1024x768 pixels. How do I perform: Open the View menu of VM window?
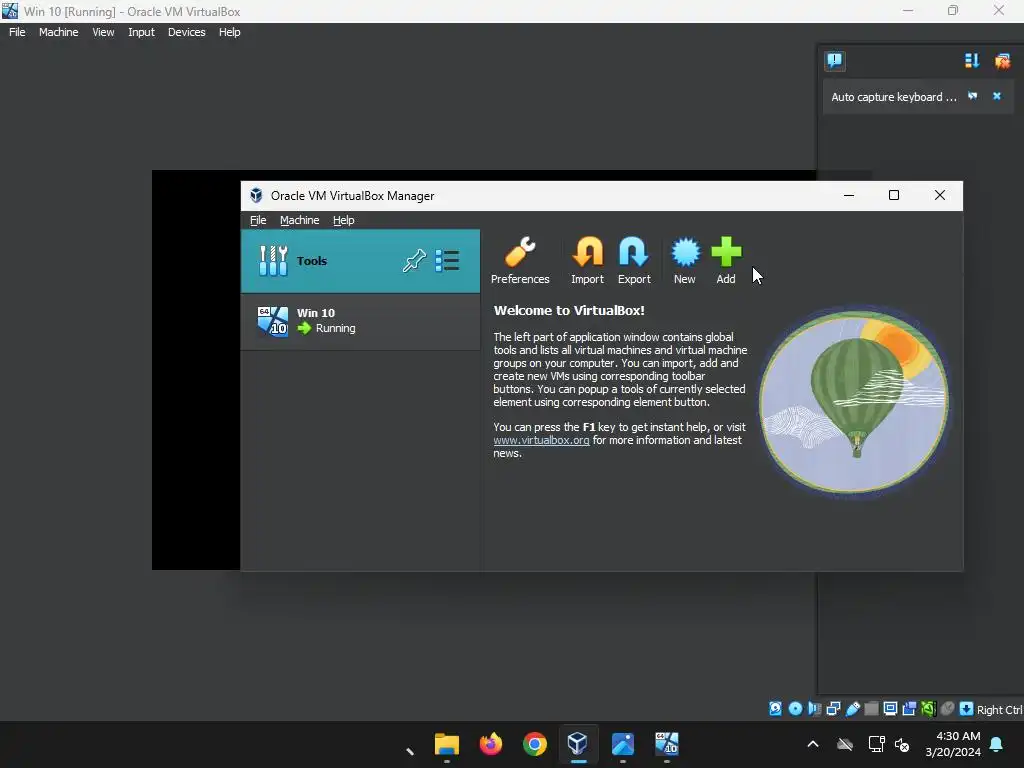(103, 32)
